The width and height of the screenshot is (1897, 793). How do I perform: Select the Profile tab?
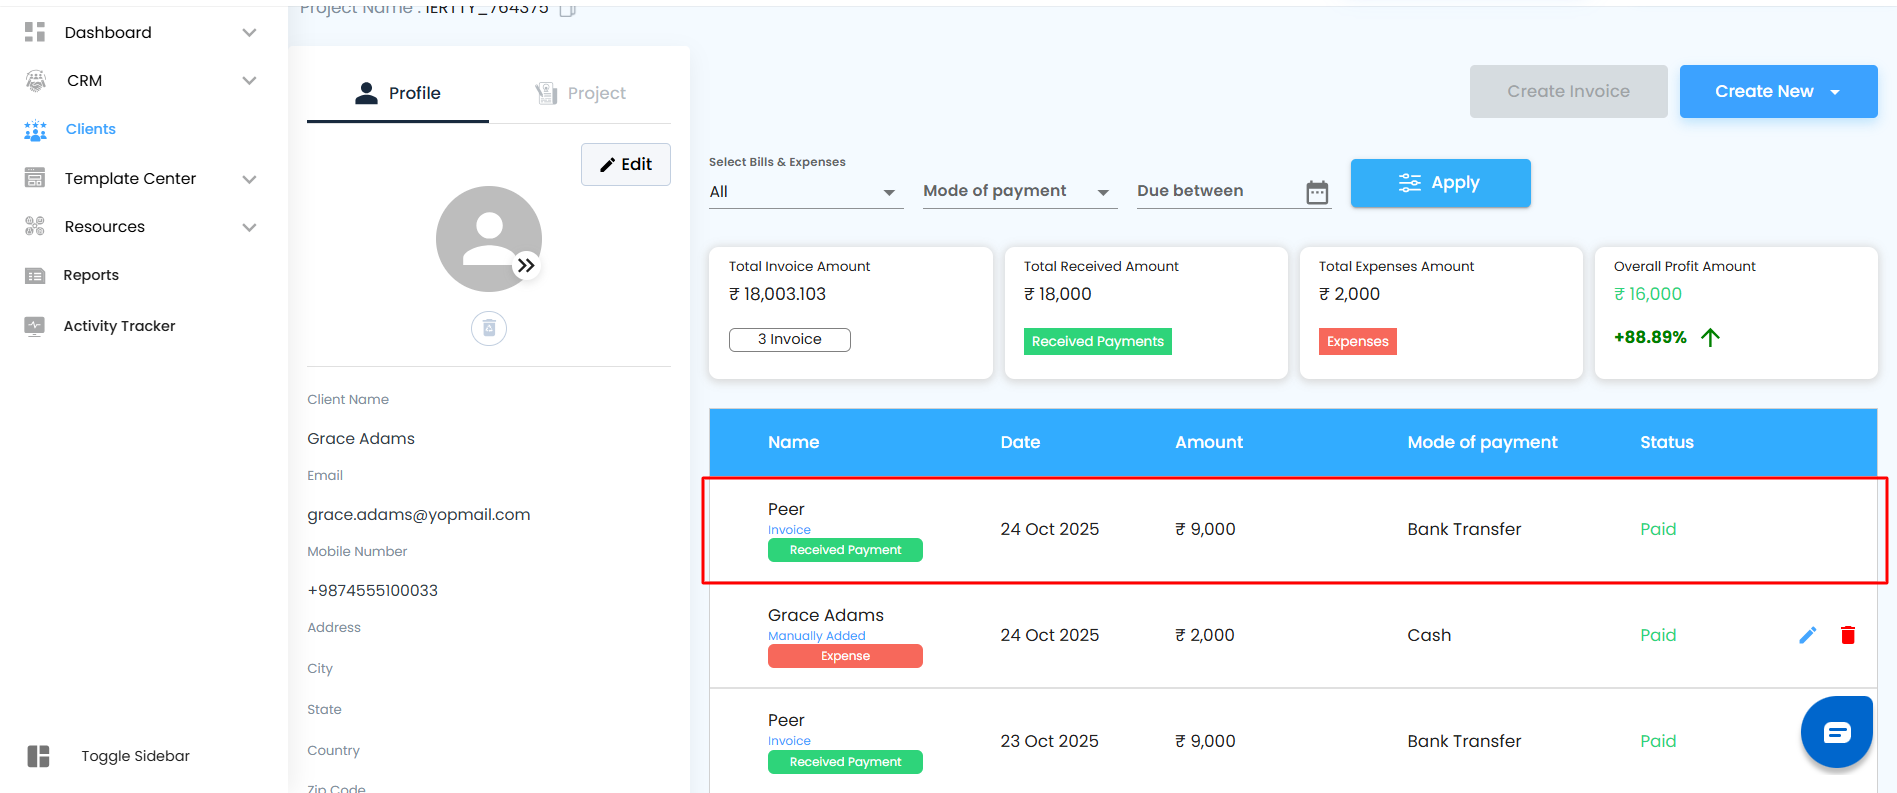(x=398, y=93)
